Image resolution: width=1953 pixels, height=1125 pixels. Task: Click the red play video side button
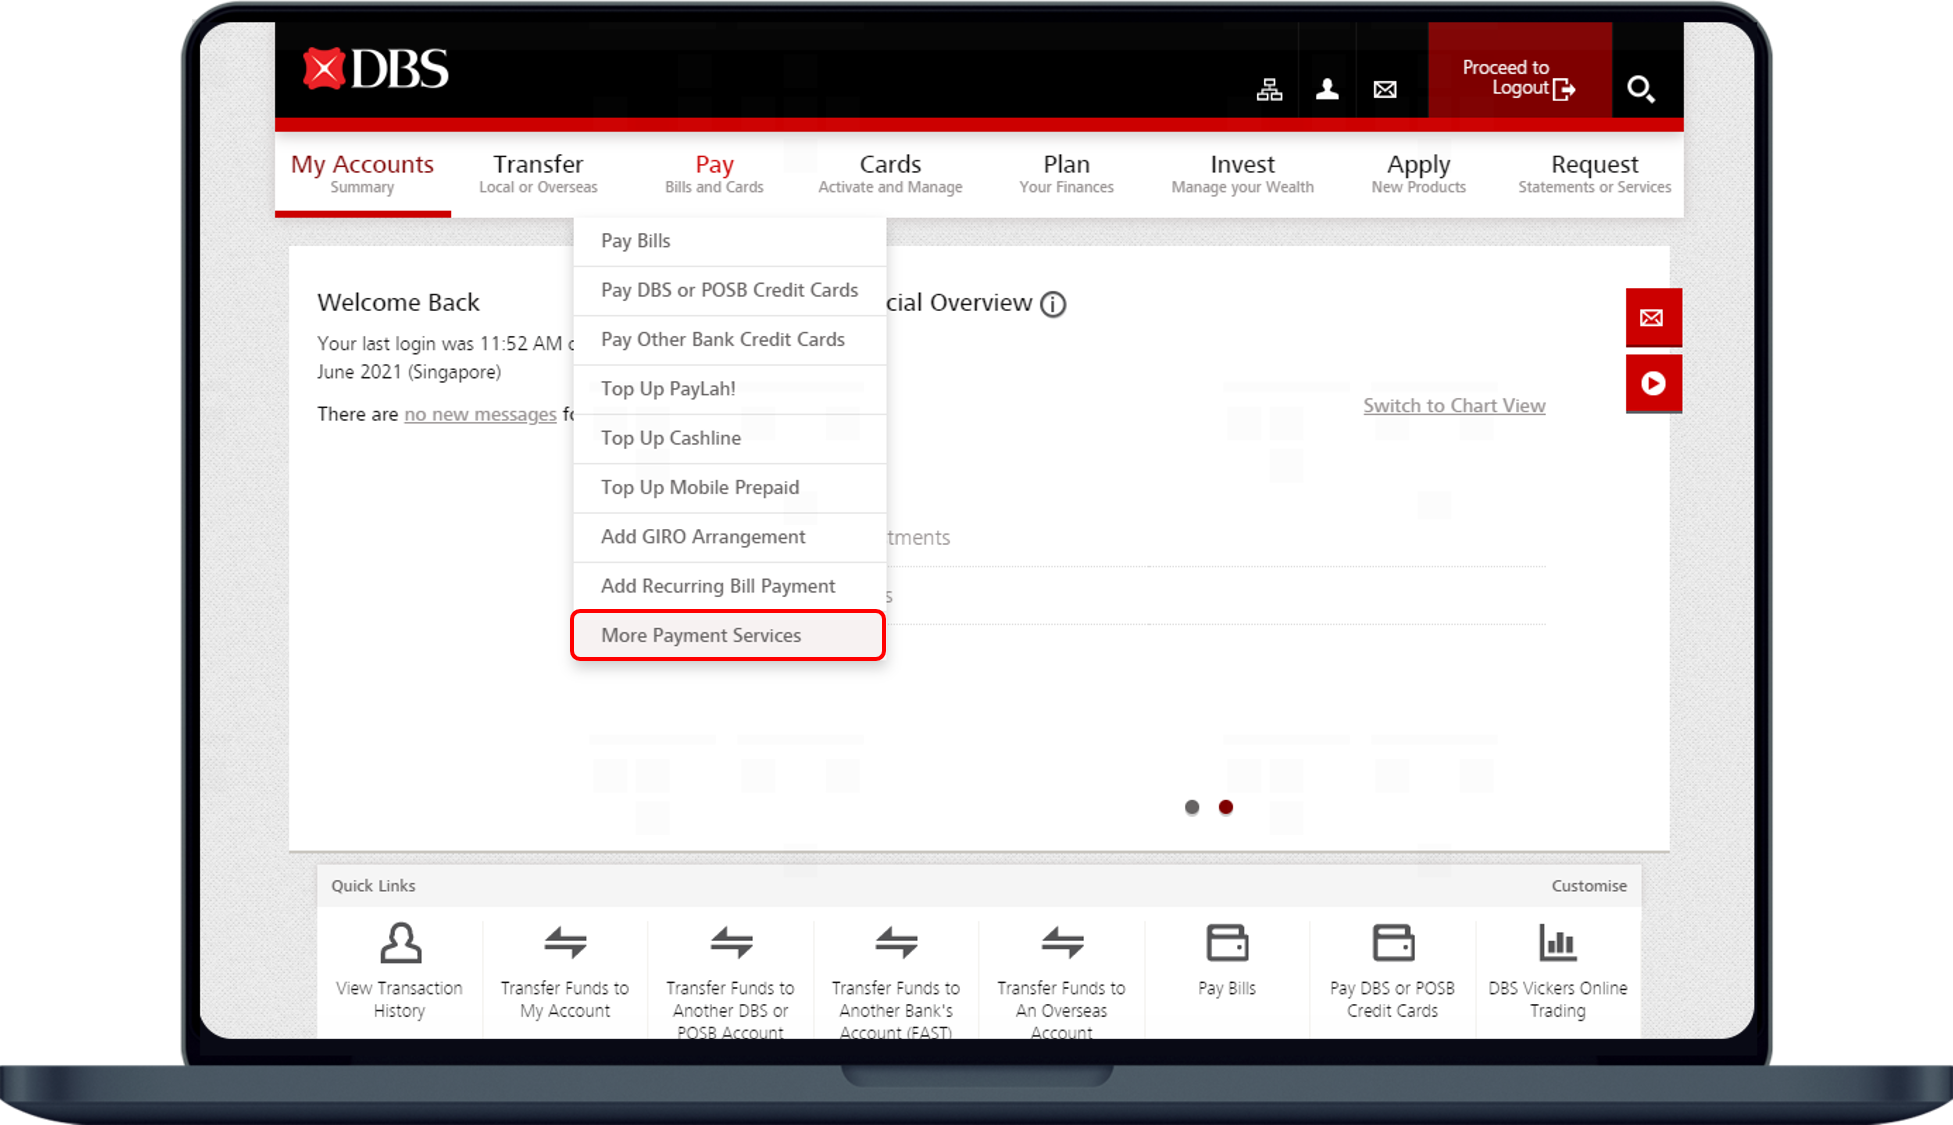click(x=1652, y=384)
